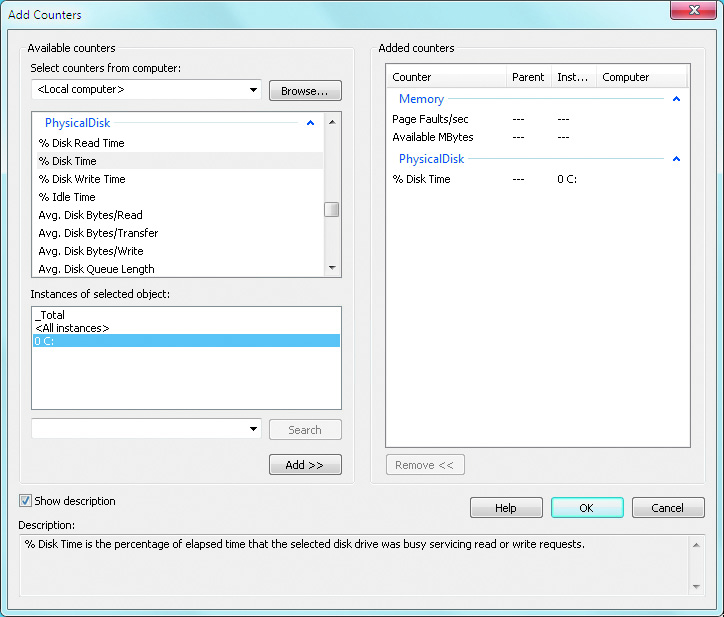Cancel the Add Counters dialog
Viewport: 724px width, 617px height.
click(668, 508)
